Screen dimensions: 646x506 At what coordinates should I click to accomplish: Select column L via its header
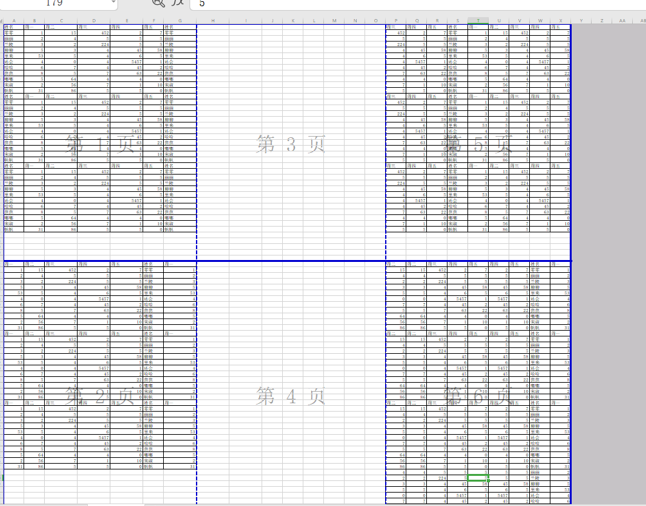coord(314,21)
